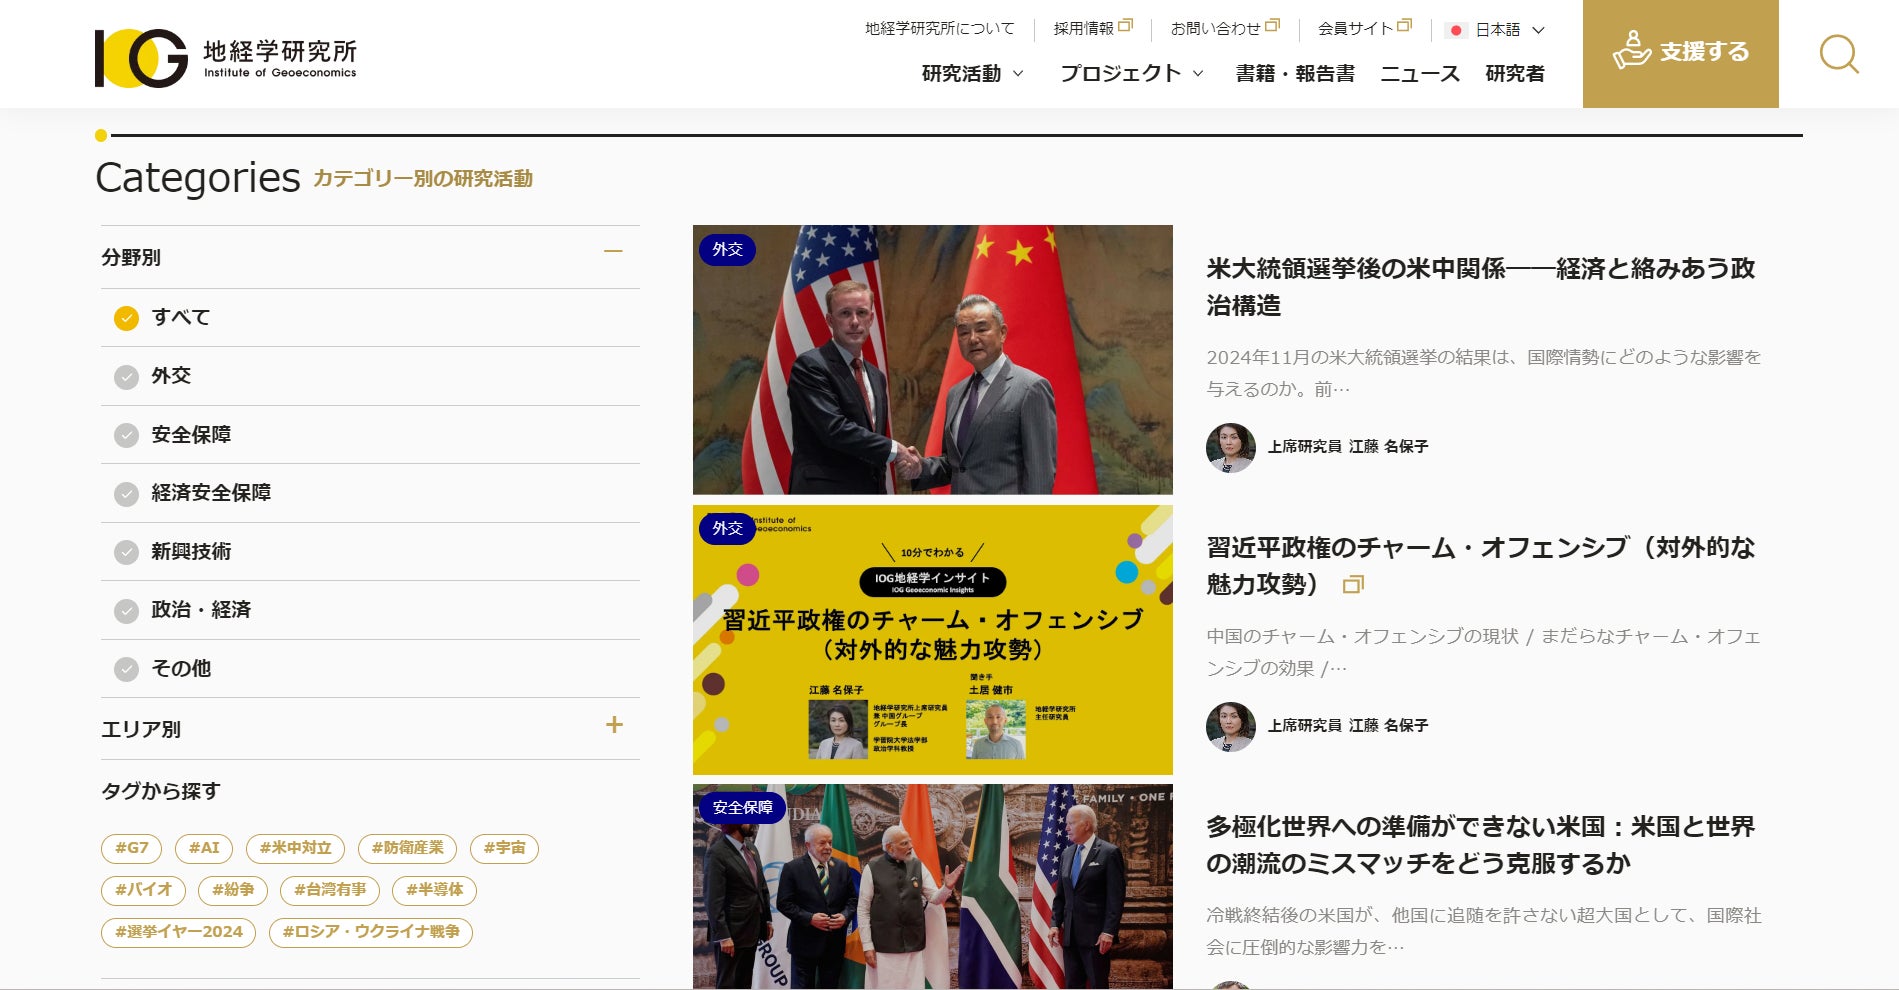Click the excerpt starting 2024年11月の米大統領選挙
The width and height of the screenshot is (1899, 990).
[1484, 373]
